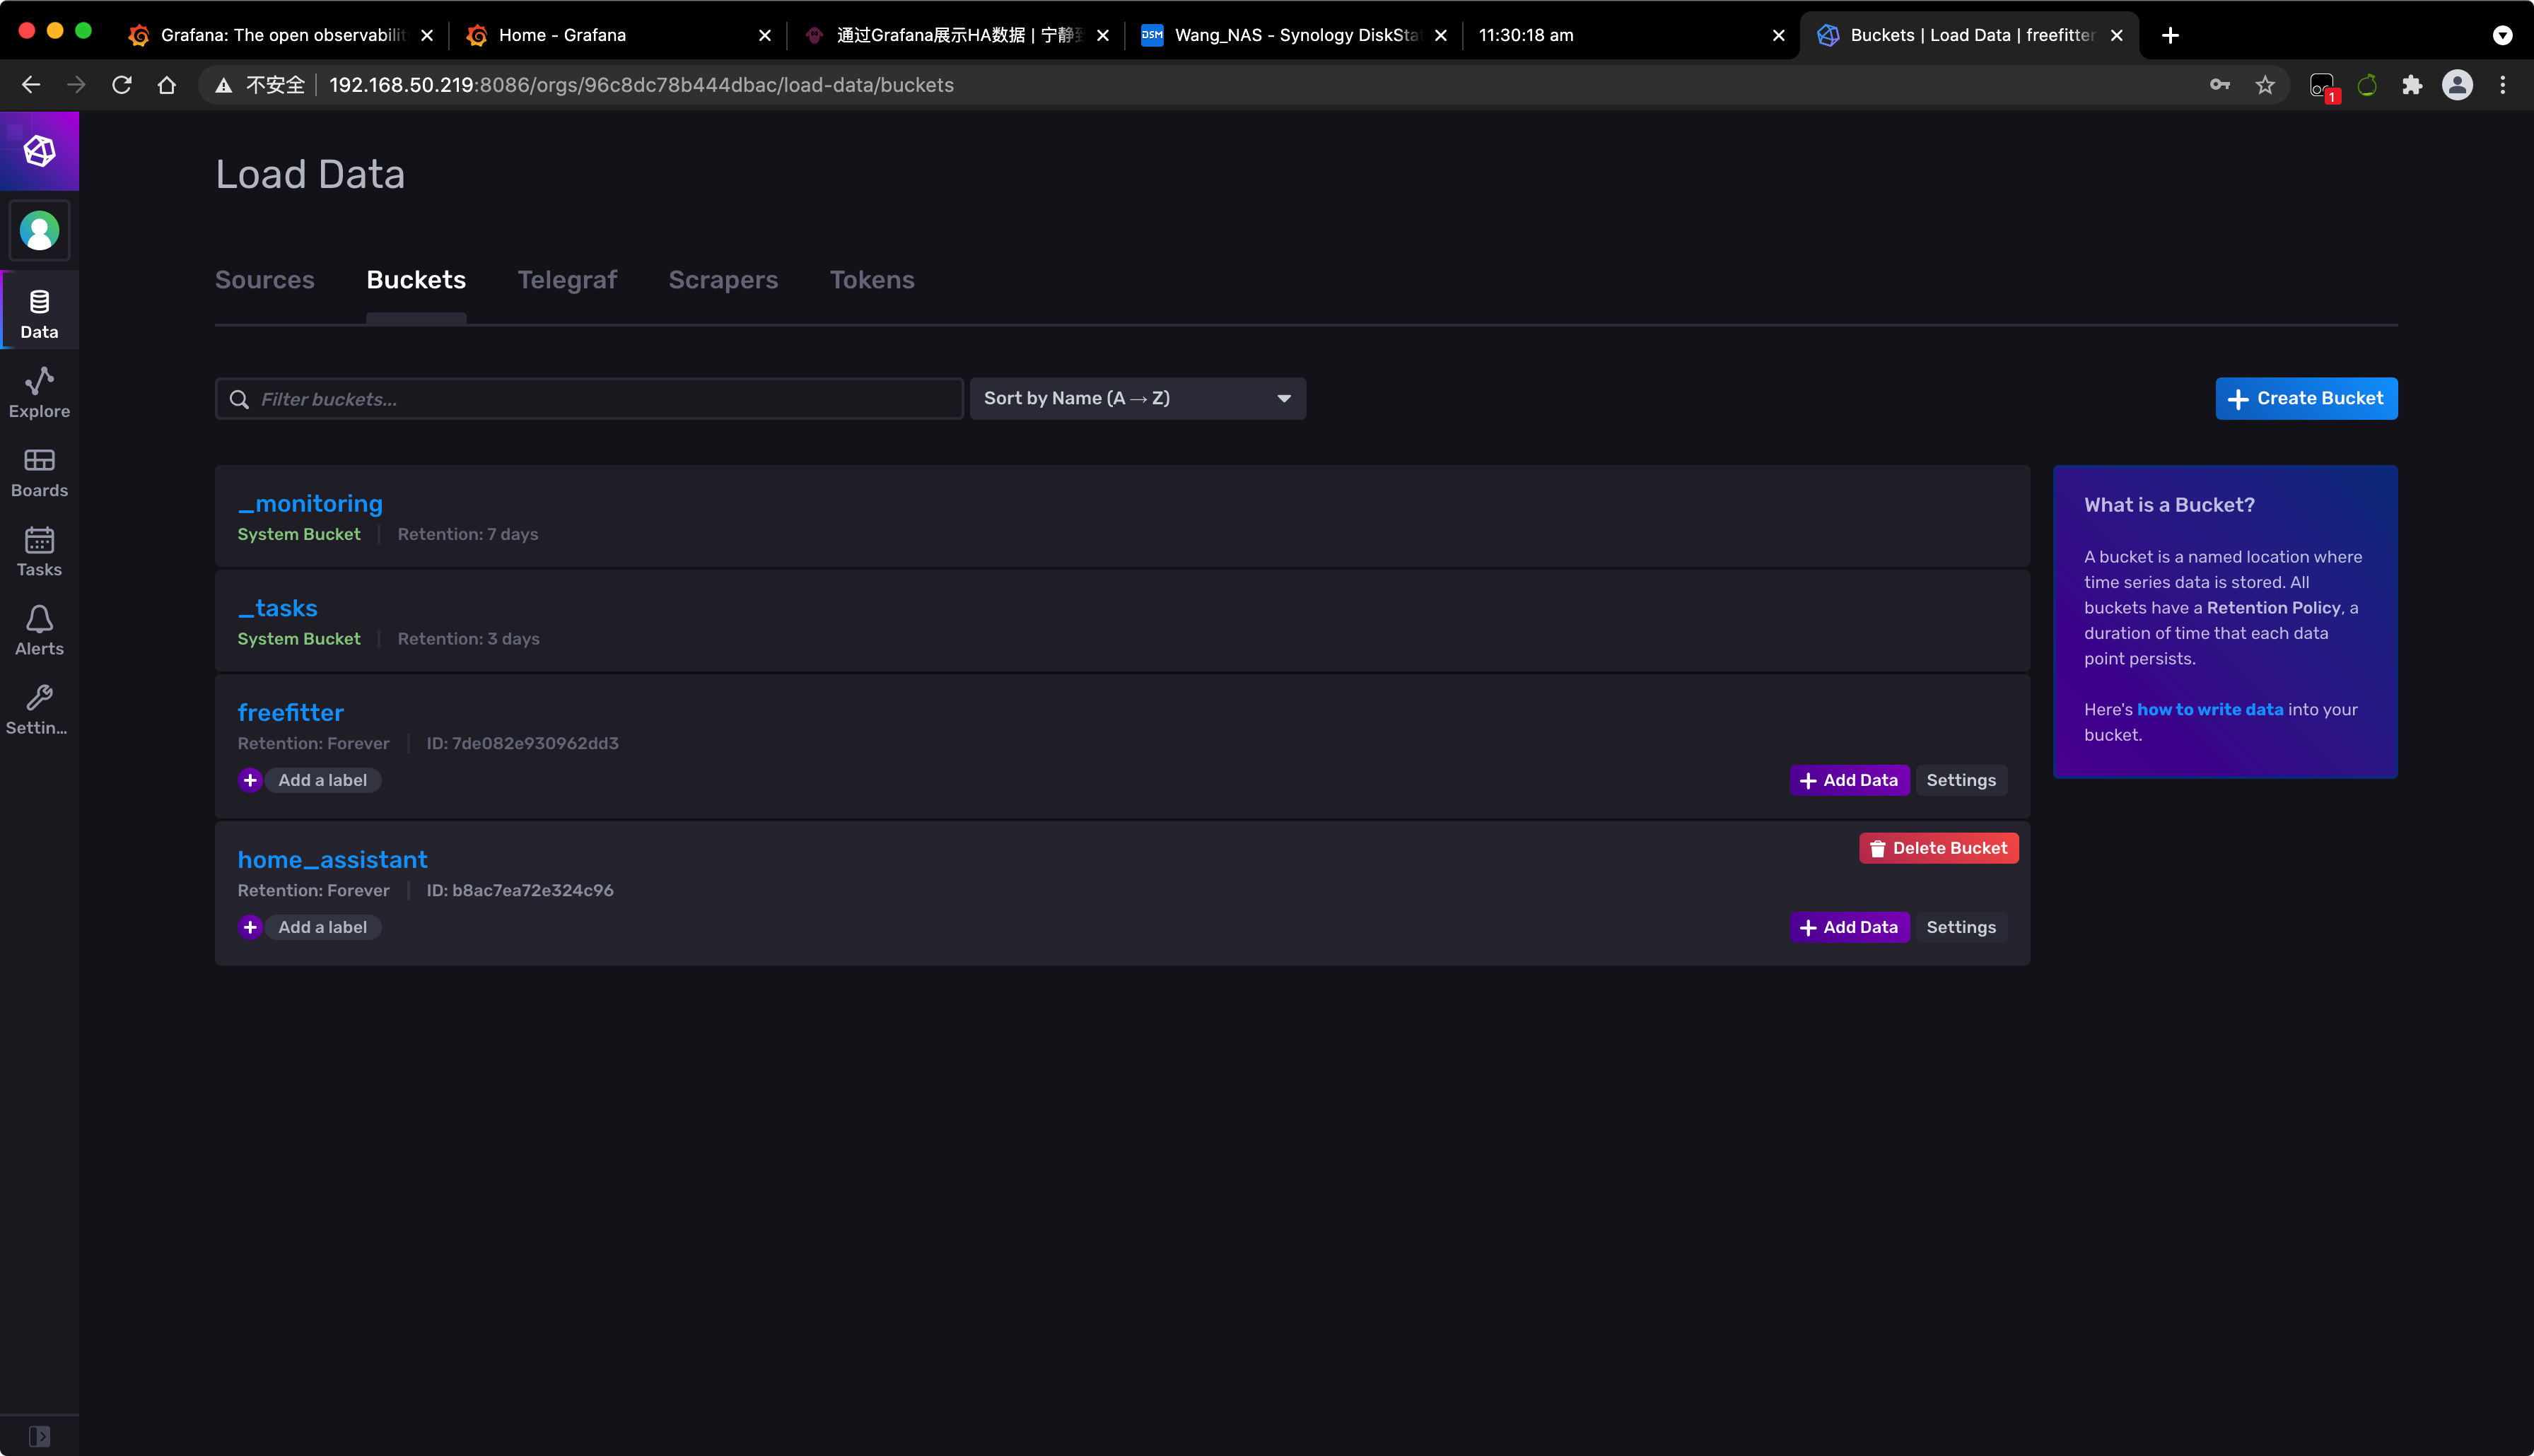
Task: Click the freefitter ID 7de082e930962dd3 text
Action: tap(522, 743)
